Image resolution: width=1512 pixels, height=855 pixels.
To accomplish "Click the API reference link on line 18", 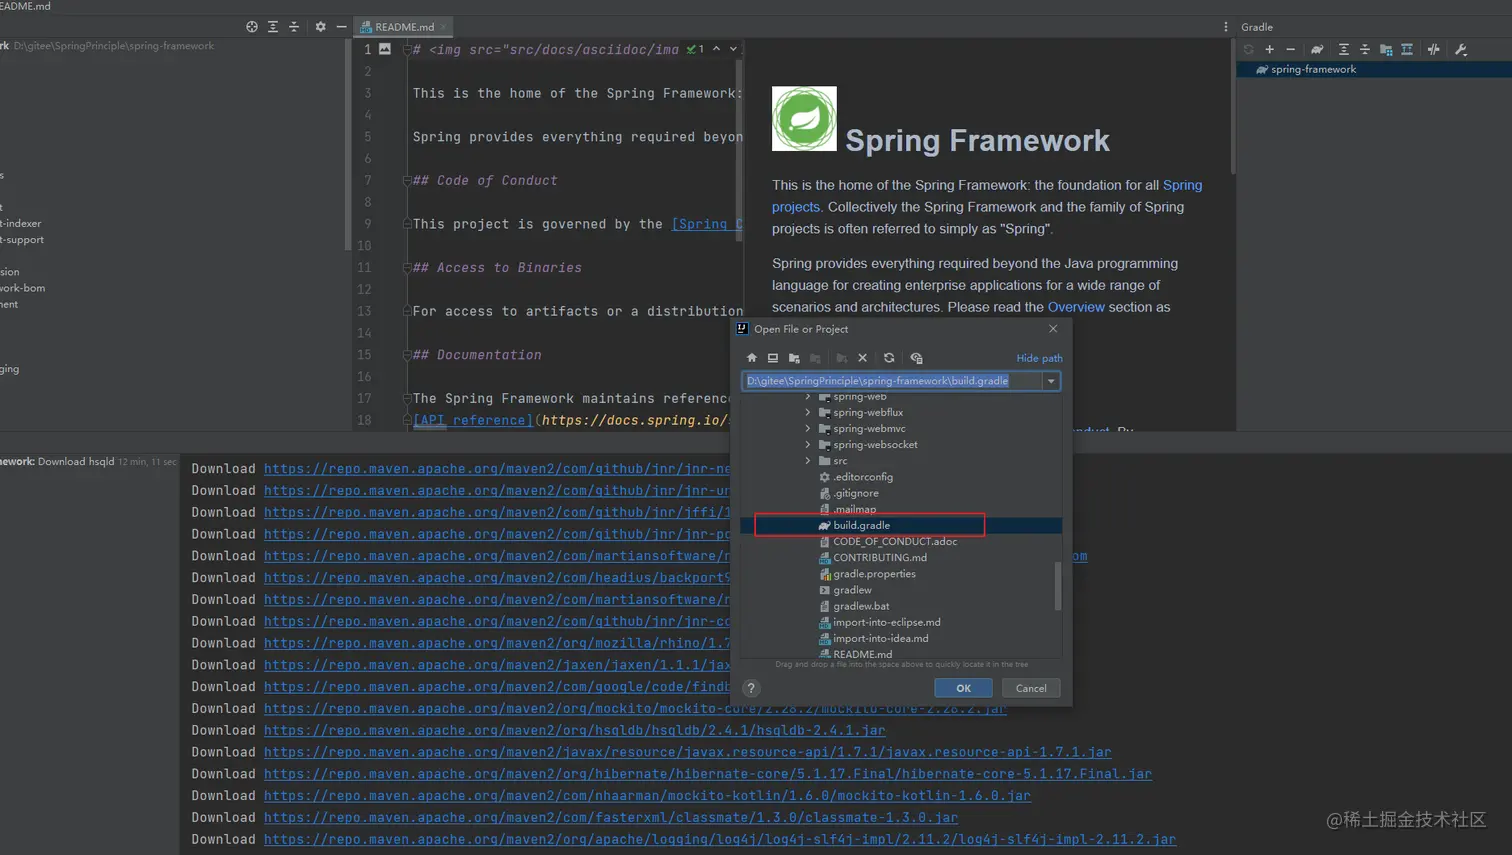I will click(473, 420).
